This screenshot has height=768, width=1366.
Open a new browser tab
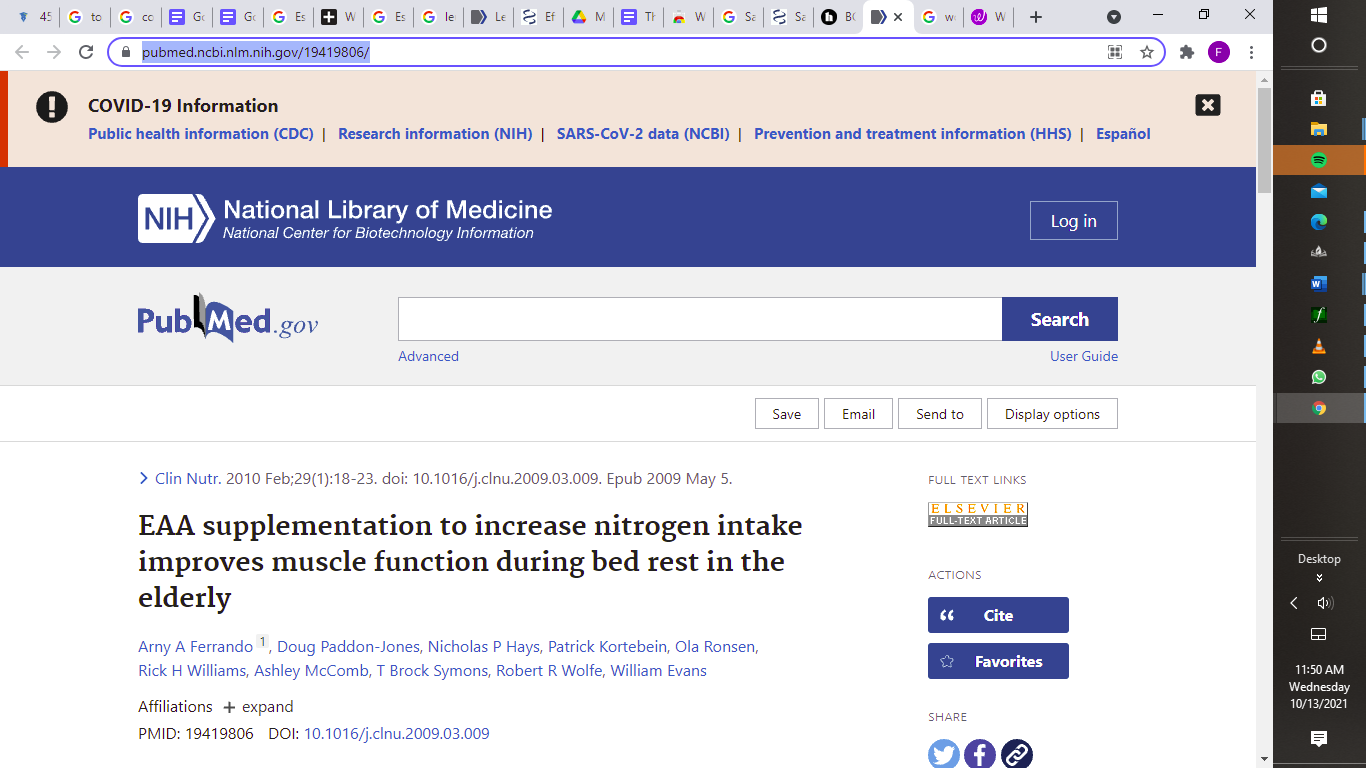coord(1036,17)
